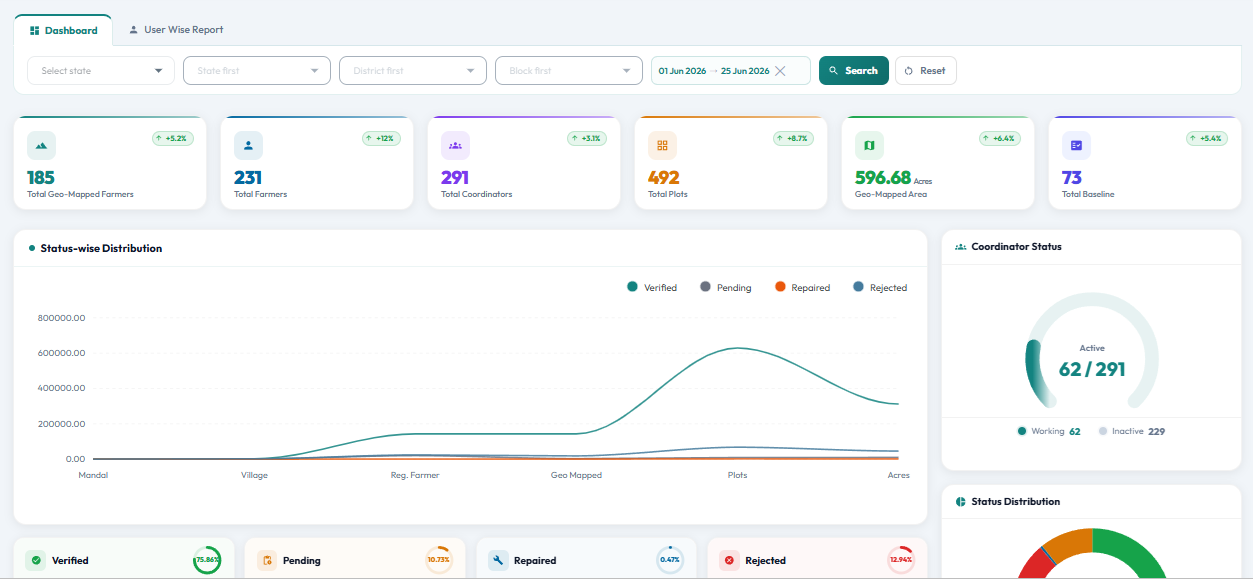Click the 73 Total Baseline value
The image size is (1253, 579).
[1072, 178]
